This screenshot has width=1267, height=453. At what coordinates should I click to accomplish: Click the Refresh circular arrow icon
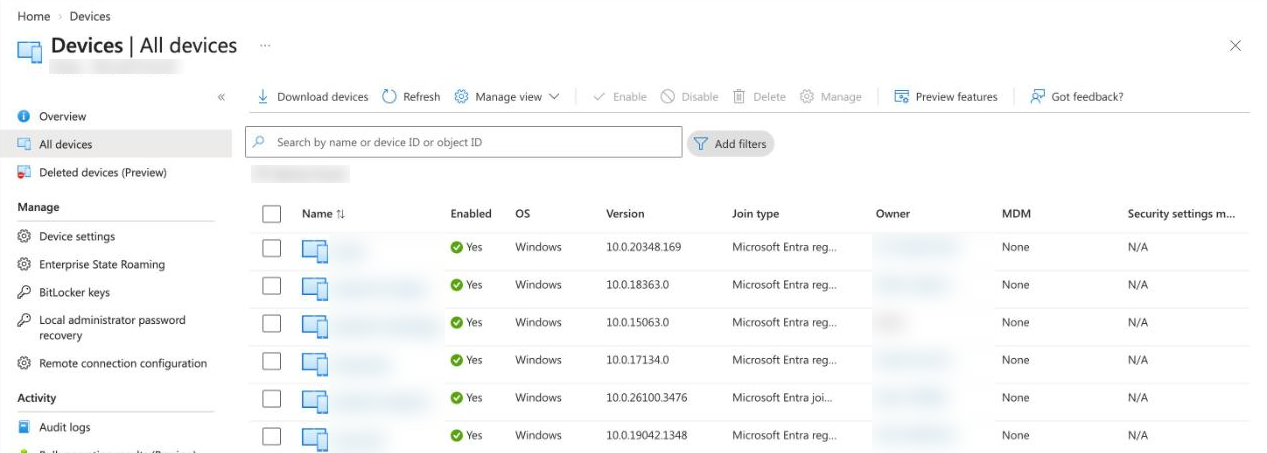pos(390,97)
